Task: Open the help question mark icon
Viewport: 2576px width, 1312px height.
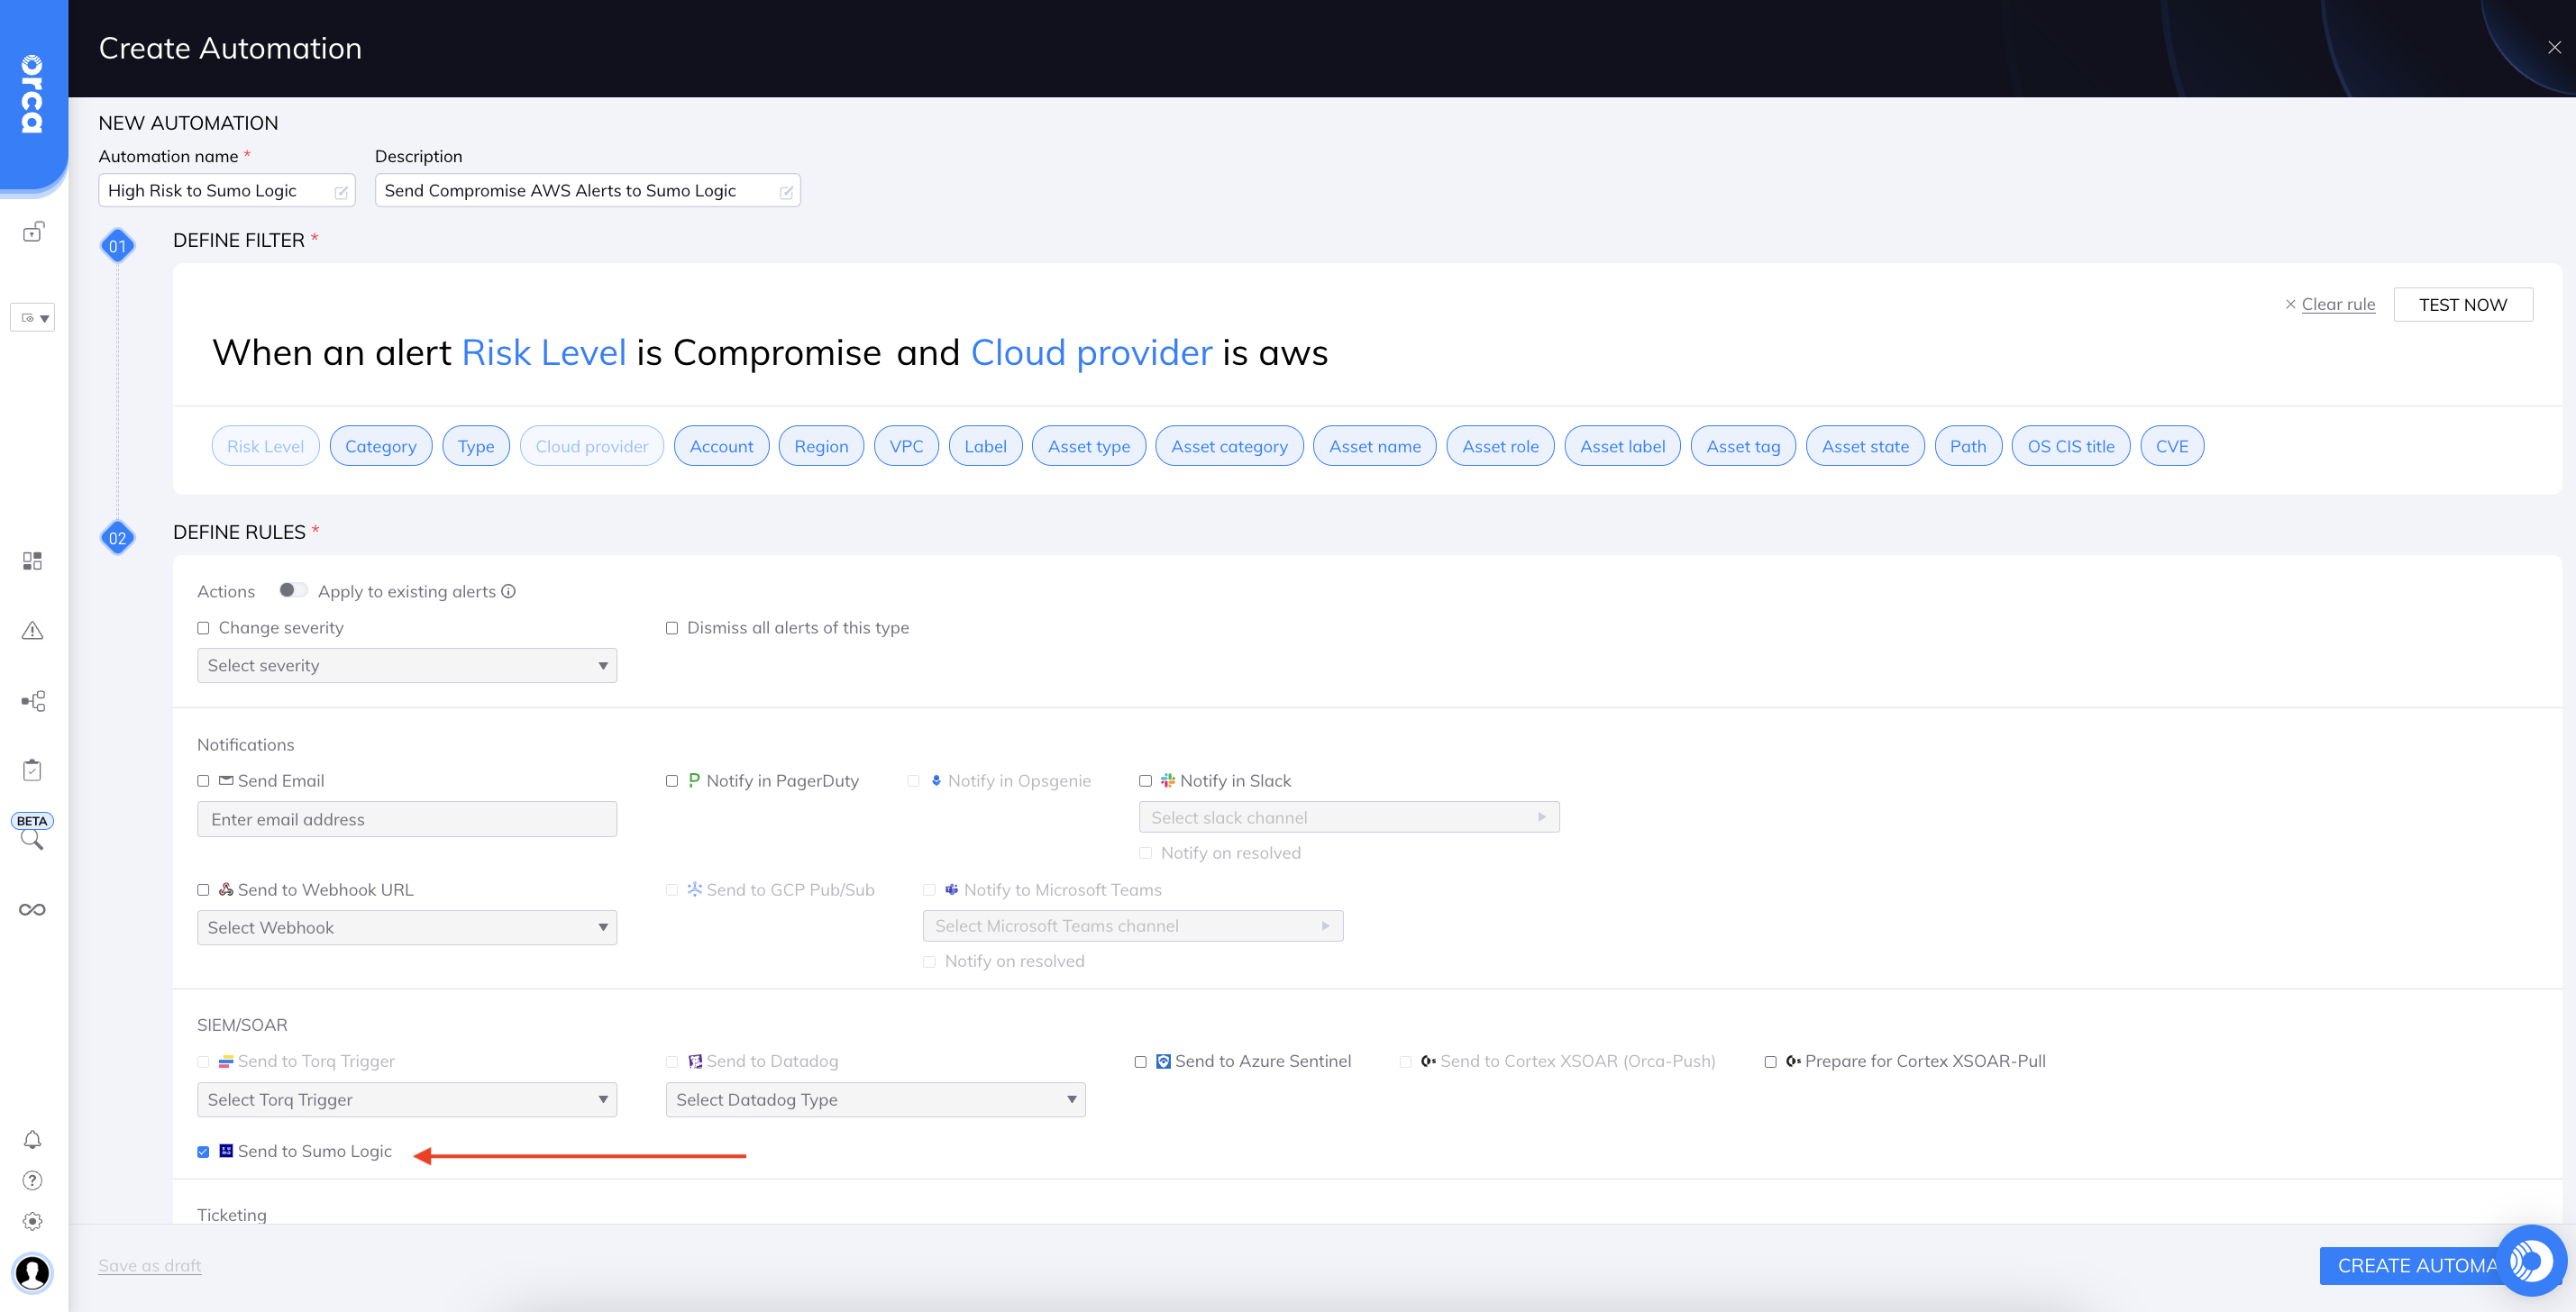Action: pyautogui.click(x=32, y=1181)
